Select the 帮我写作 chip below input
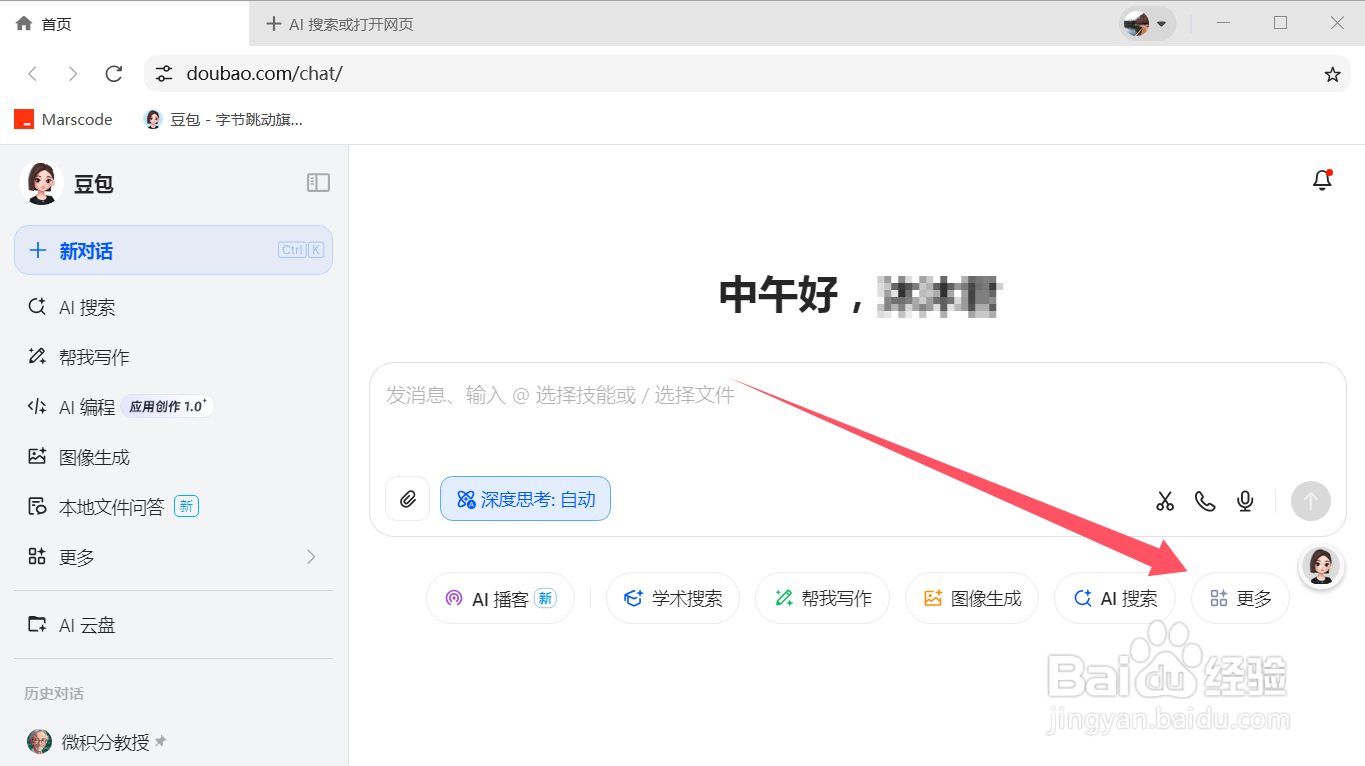This screenshot has height=766, width=1365. 822,598
